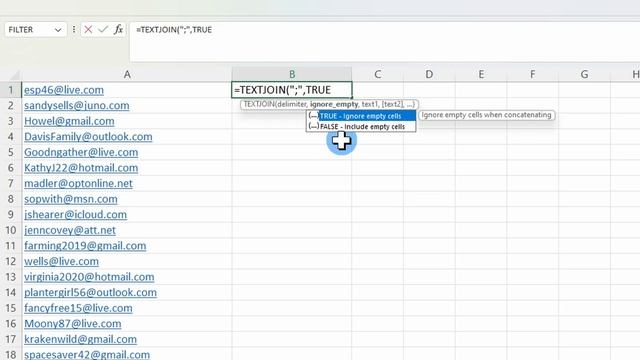The height and width of the screenshot is (360, 640).
Task: Select column F header
Action: (532, 74)
